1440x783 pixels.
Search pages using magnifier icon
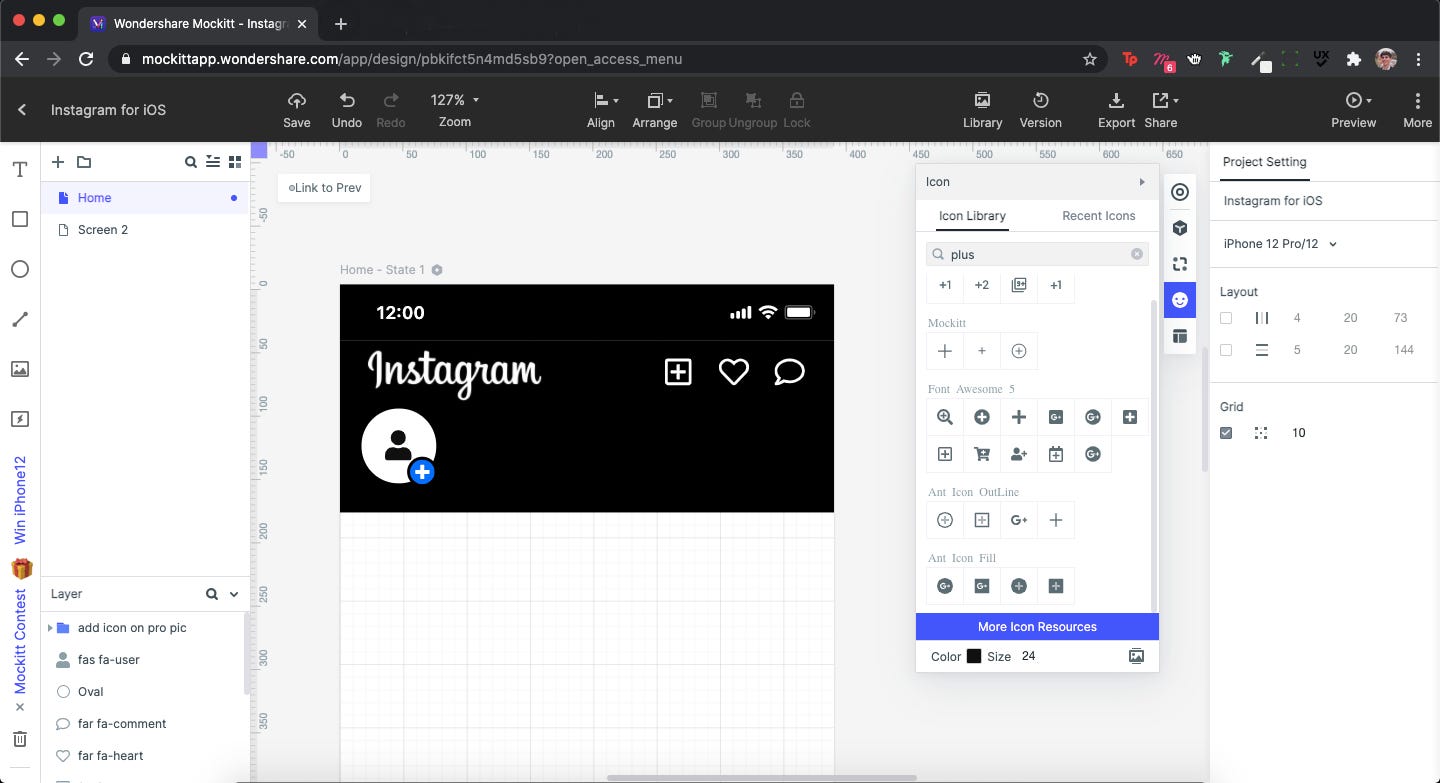click(x=190, y=162)
